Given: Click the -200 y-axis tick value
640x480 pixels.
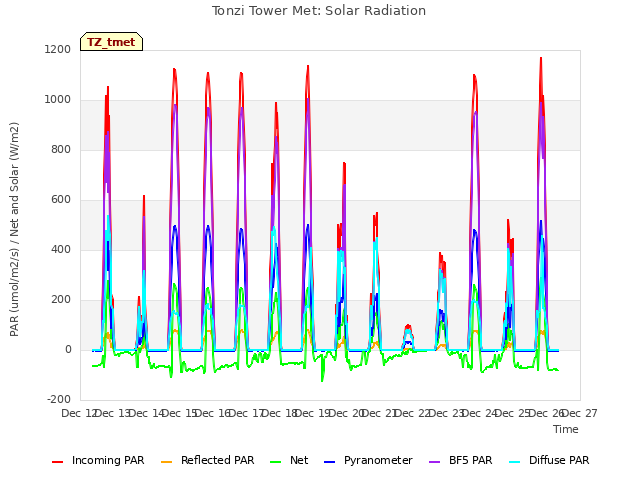Looking at the screenshot, I should [59, 400].
